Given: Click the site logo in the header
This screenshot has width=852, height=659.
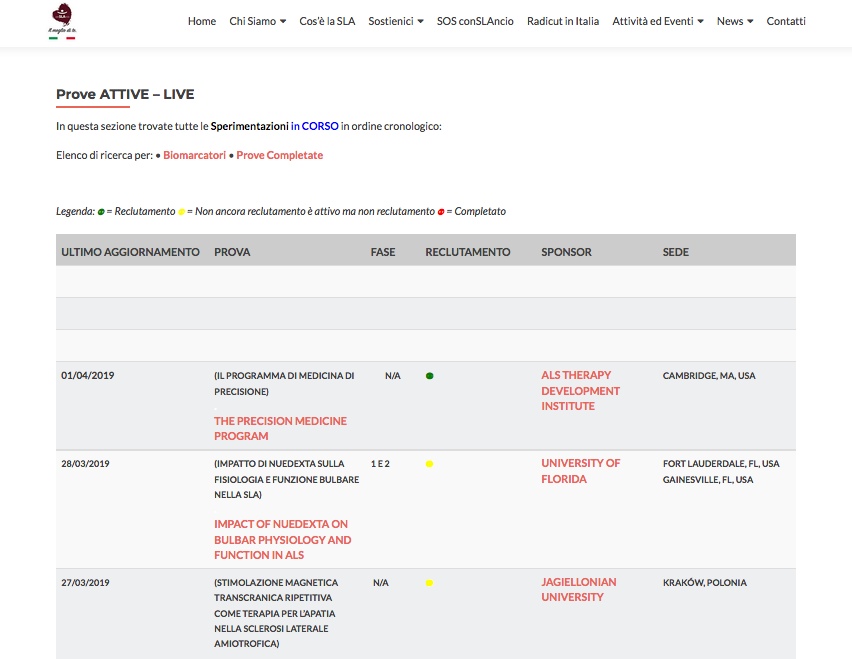Looking at the screenshot, I should 62,21.
